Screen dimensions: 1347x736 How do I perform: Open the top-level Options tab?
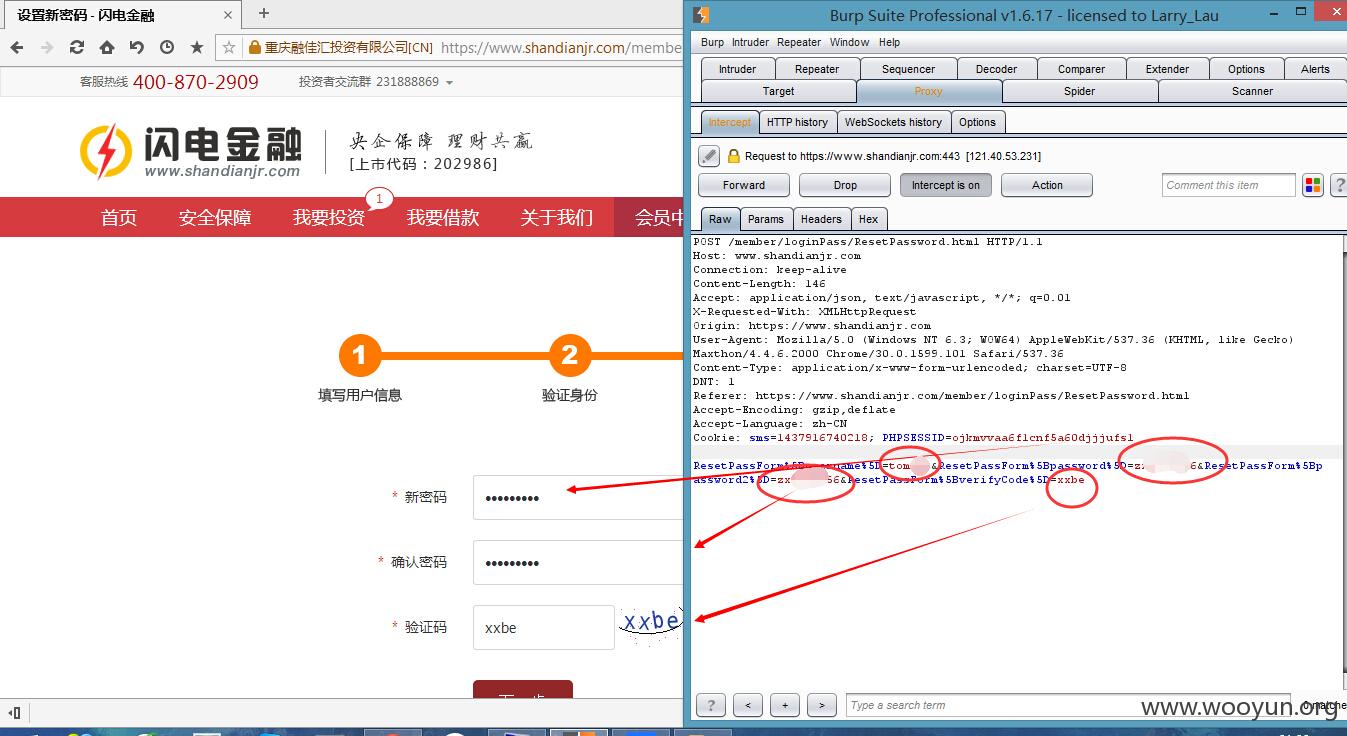click(1246, 69)
